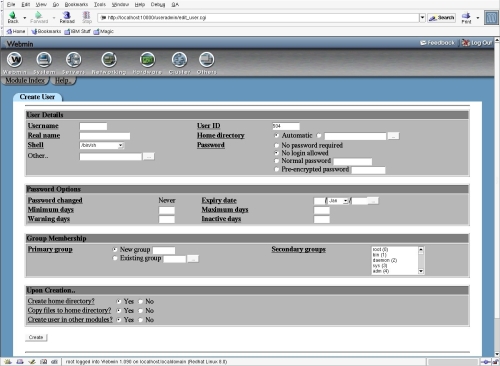The height and width of the screenshot is (366, 500).
Task: Reload the page with Reload icon
Action: coord(67,15)
